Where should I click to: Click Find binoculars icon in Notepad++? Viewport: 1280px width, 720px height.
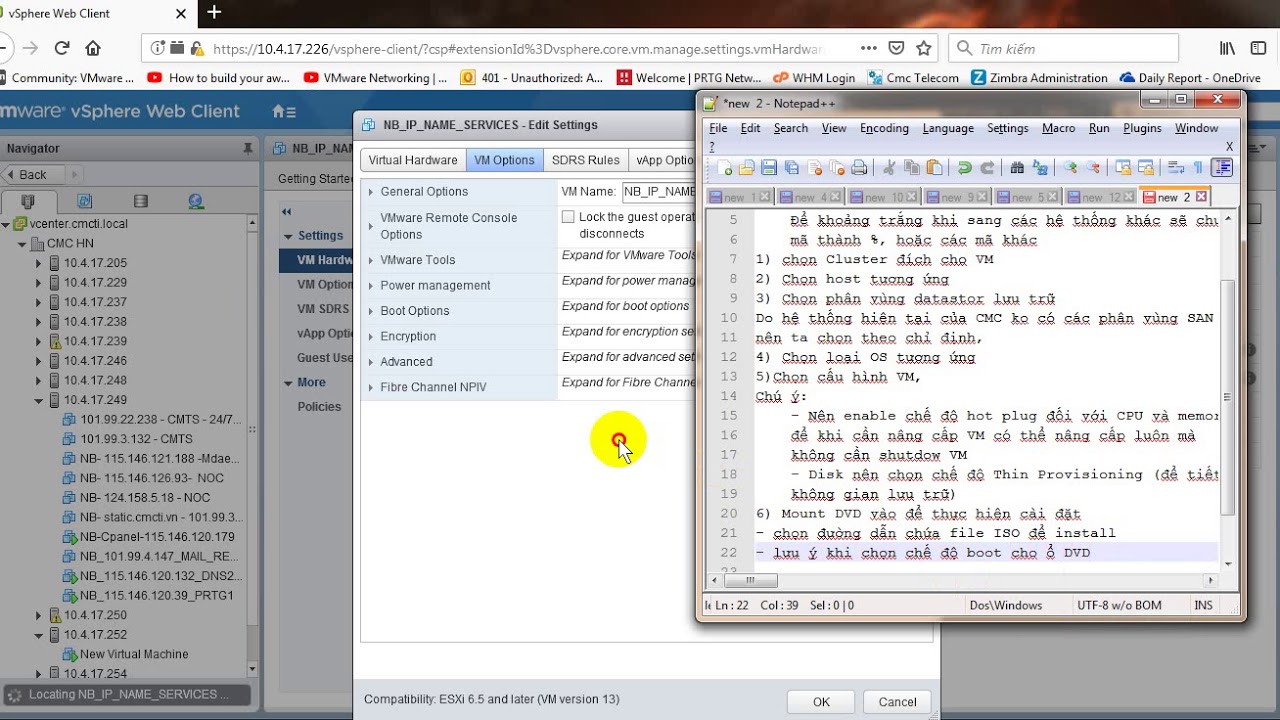tap(1017, 168)
